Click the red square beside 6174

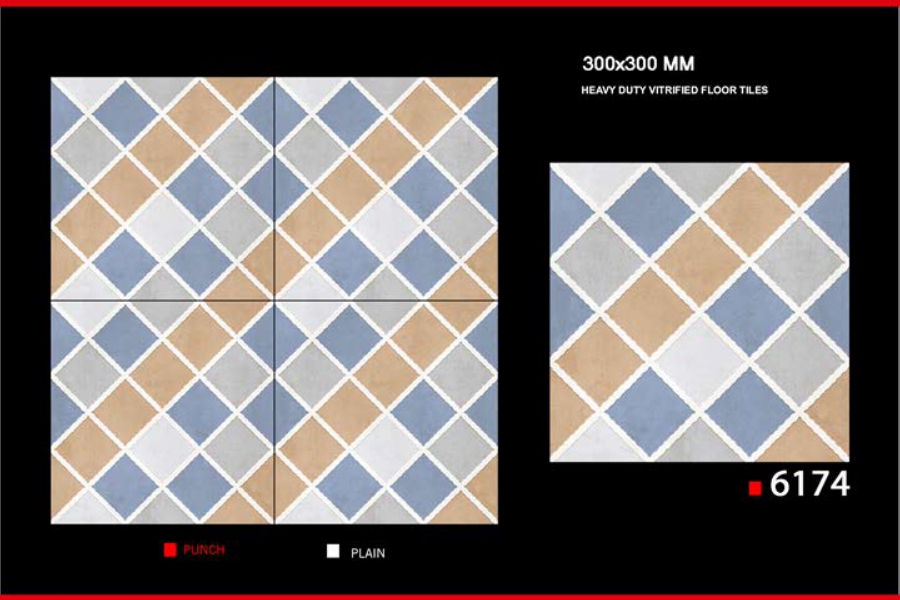point(755,488)
